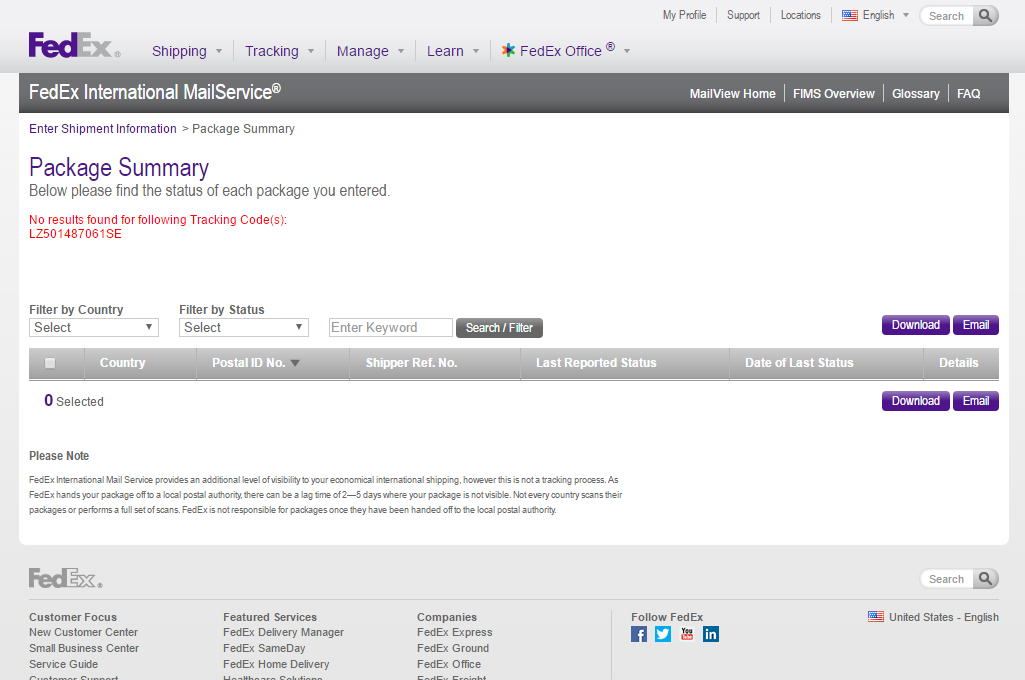Toggle the select-all checkbox in table header
Screen dimensions: 1025x680
click(x=50, y=364)
